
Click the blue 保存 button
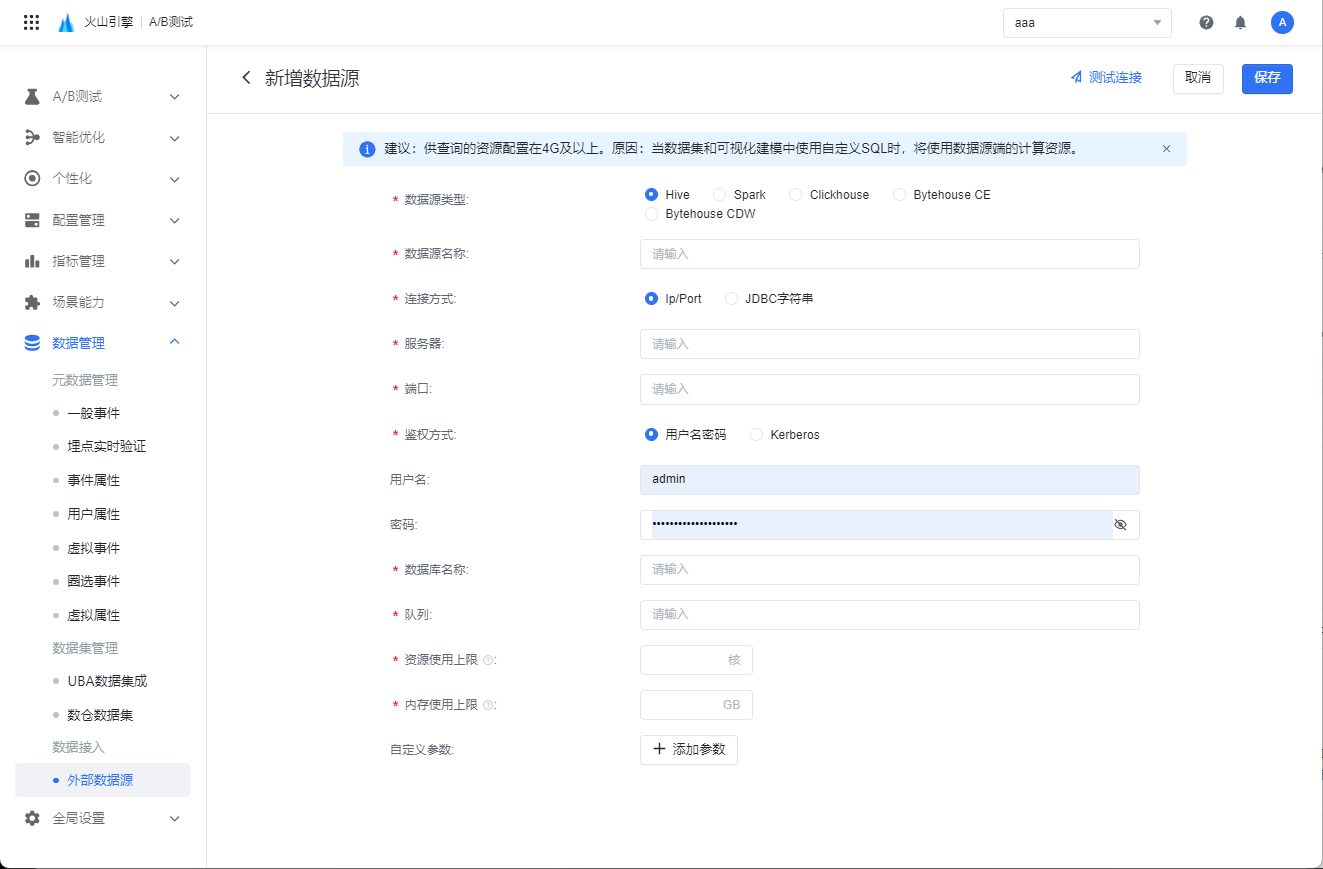[x=1267, y=78]
